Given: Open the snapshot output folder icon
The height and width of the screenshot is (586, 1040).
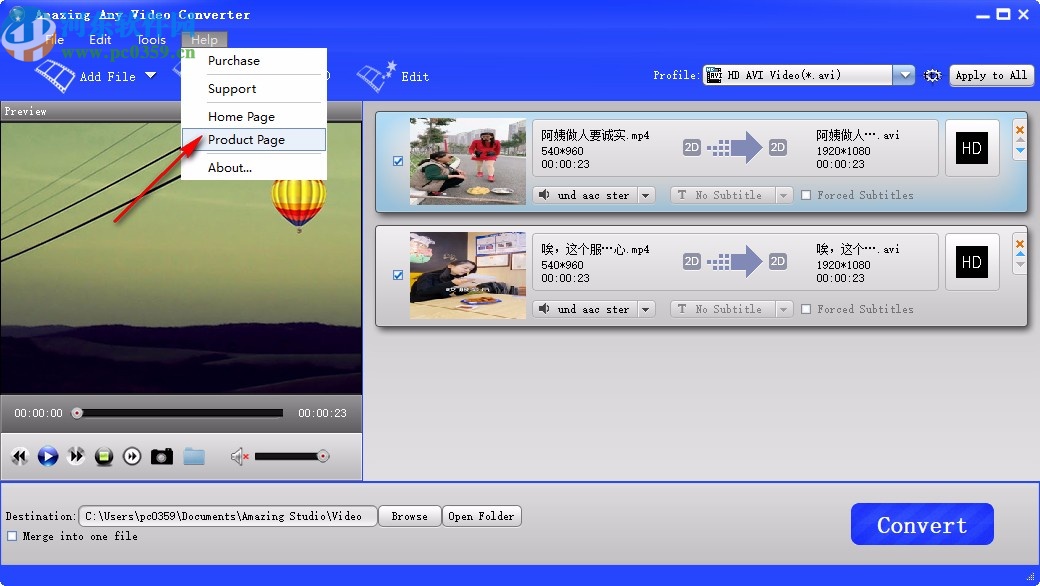Looking at the screenshot, I should point(194,456).
